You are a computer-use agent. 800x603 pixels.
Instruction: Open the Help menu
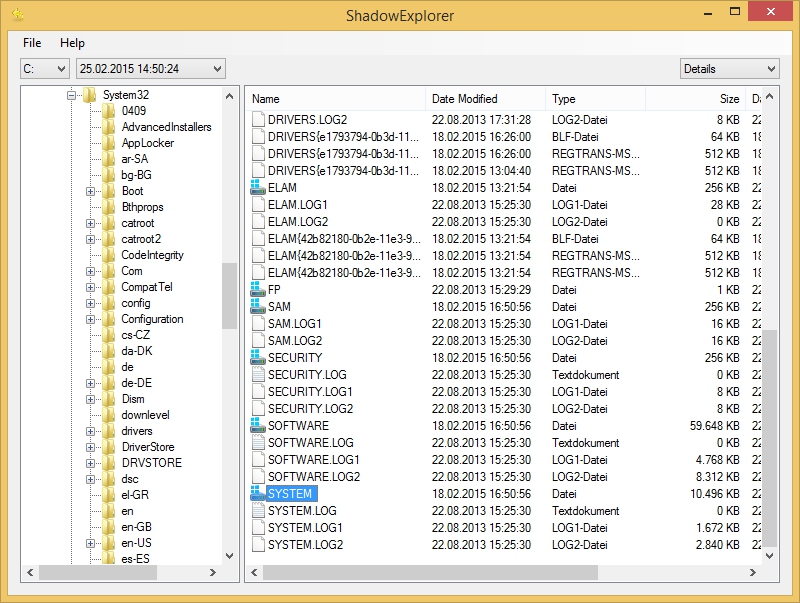[x=72, y=43]
